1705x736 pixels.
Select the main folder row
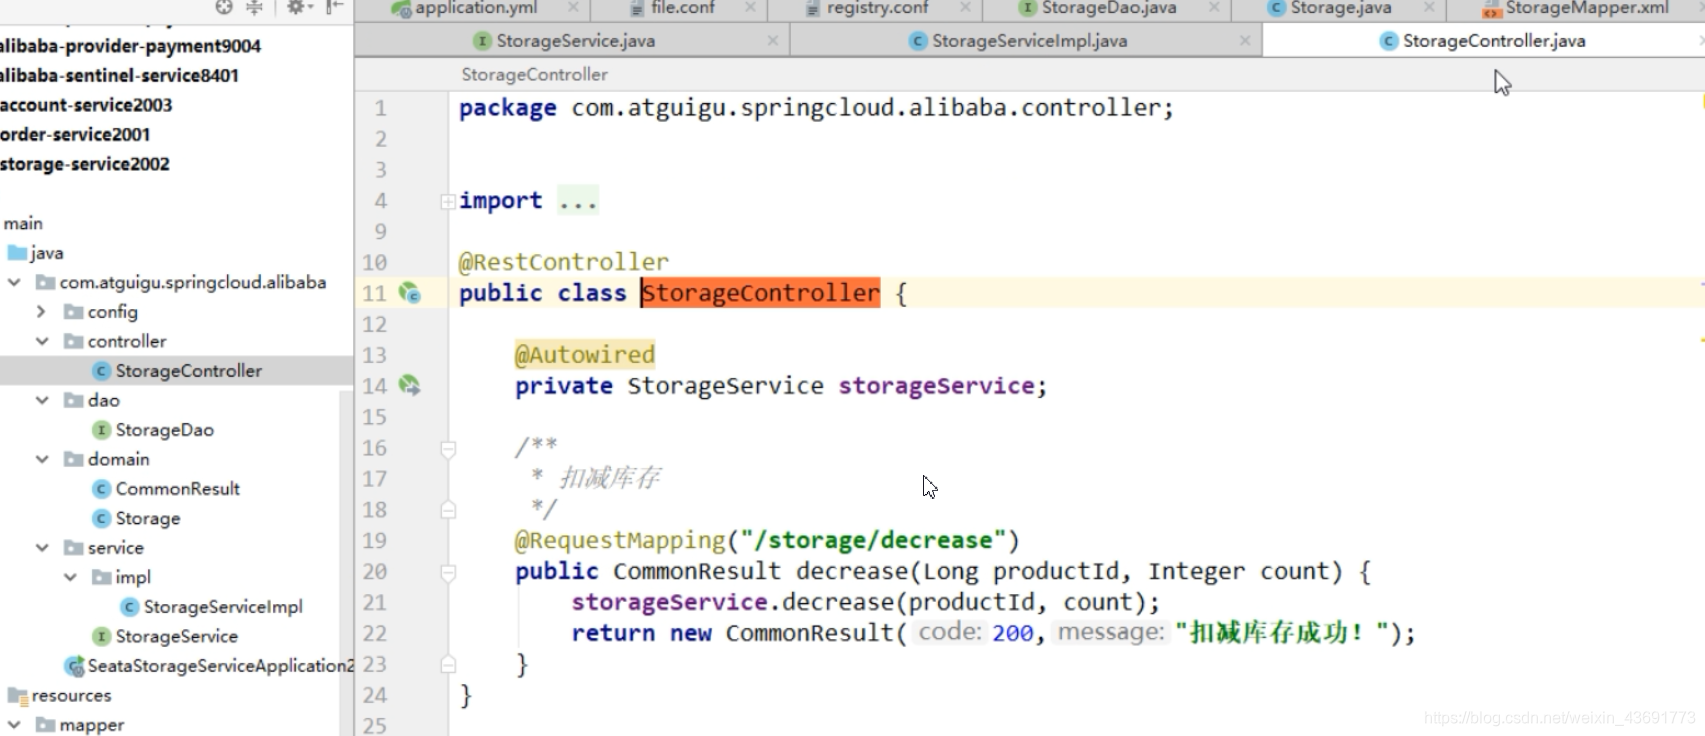click(176, 224)
